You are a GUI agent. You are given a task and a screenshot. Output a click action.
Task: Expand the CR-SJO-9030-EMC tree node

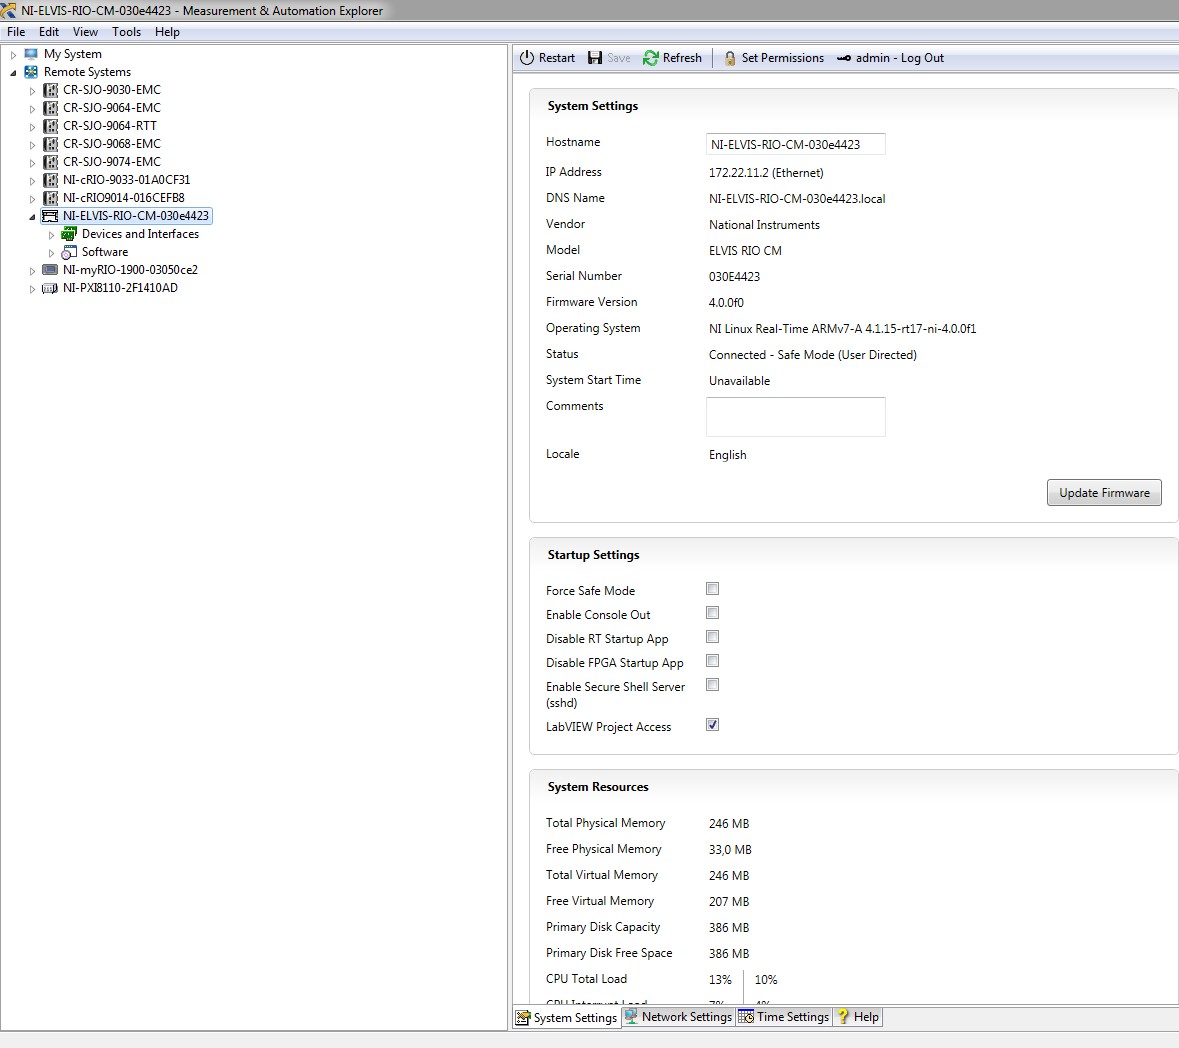pos(32,91)
